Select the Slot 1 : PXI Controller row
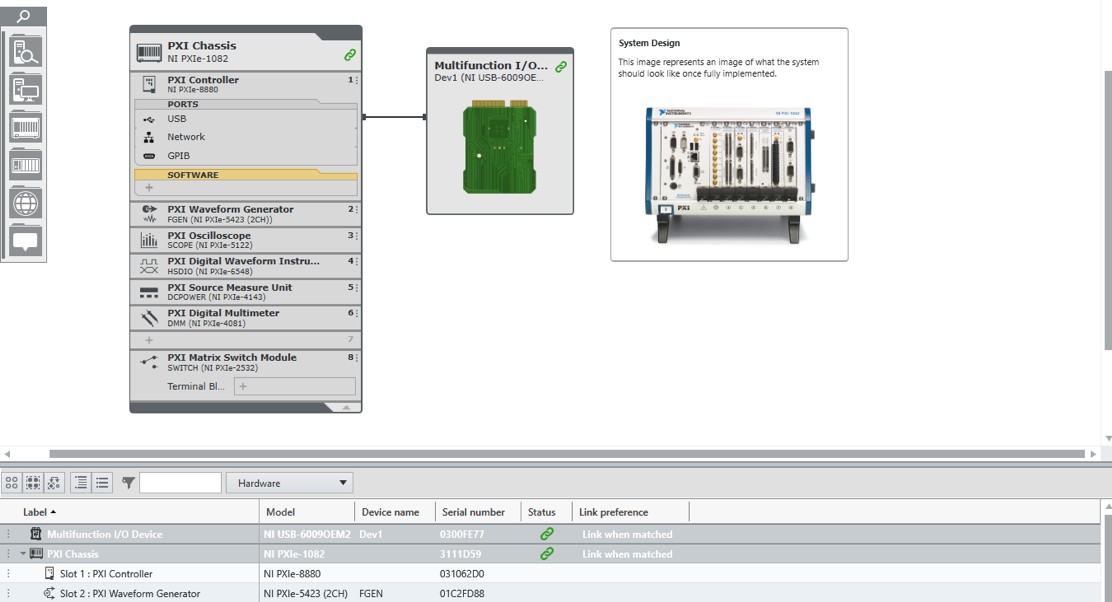The image size is (1112, 602). click(552, 574)
